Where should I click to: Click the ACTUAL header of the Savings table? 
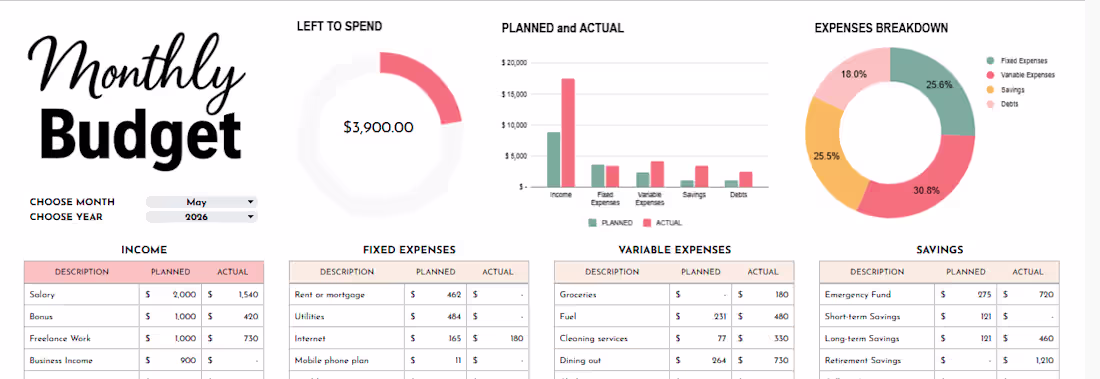click(1028, 272)
